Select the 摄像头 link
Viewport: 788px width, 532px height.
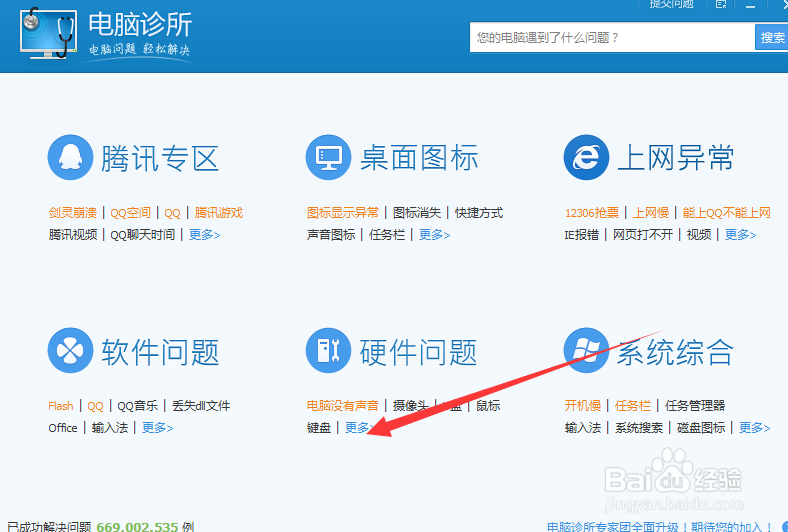coord(411,406)
